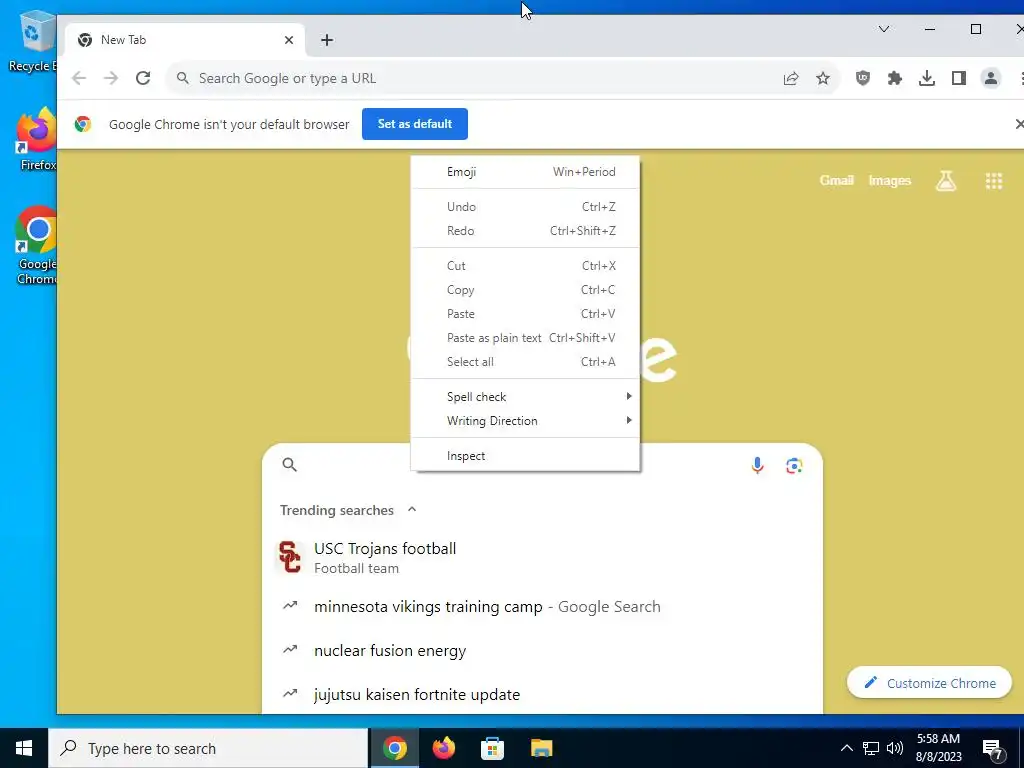Choose Paste as plain text

(525, 338)
